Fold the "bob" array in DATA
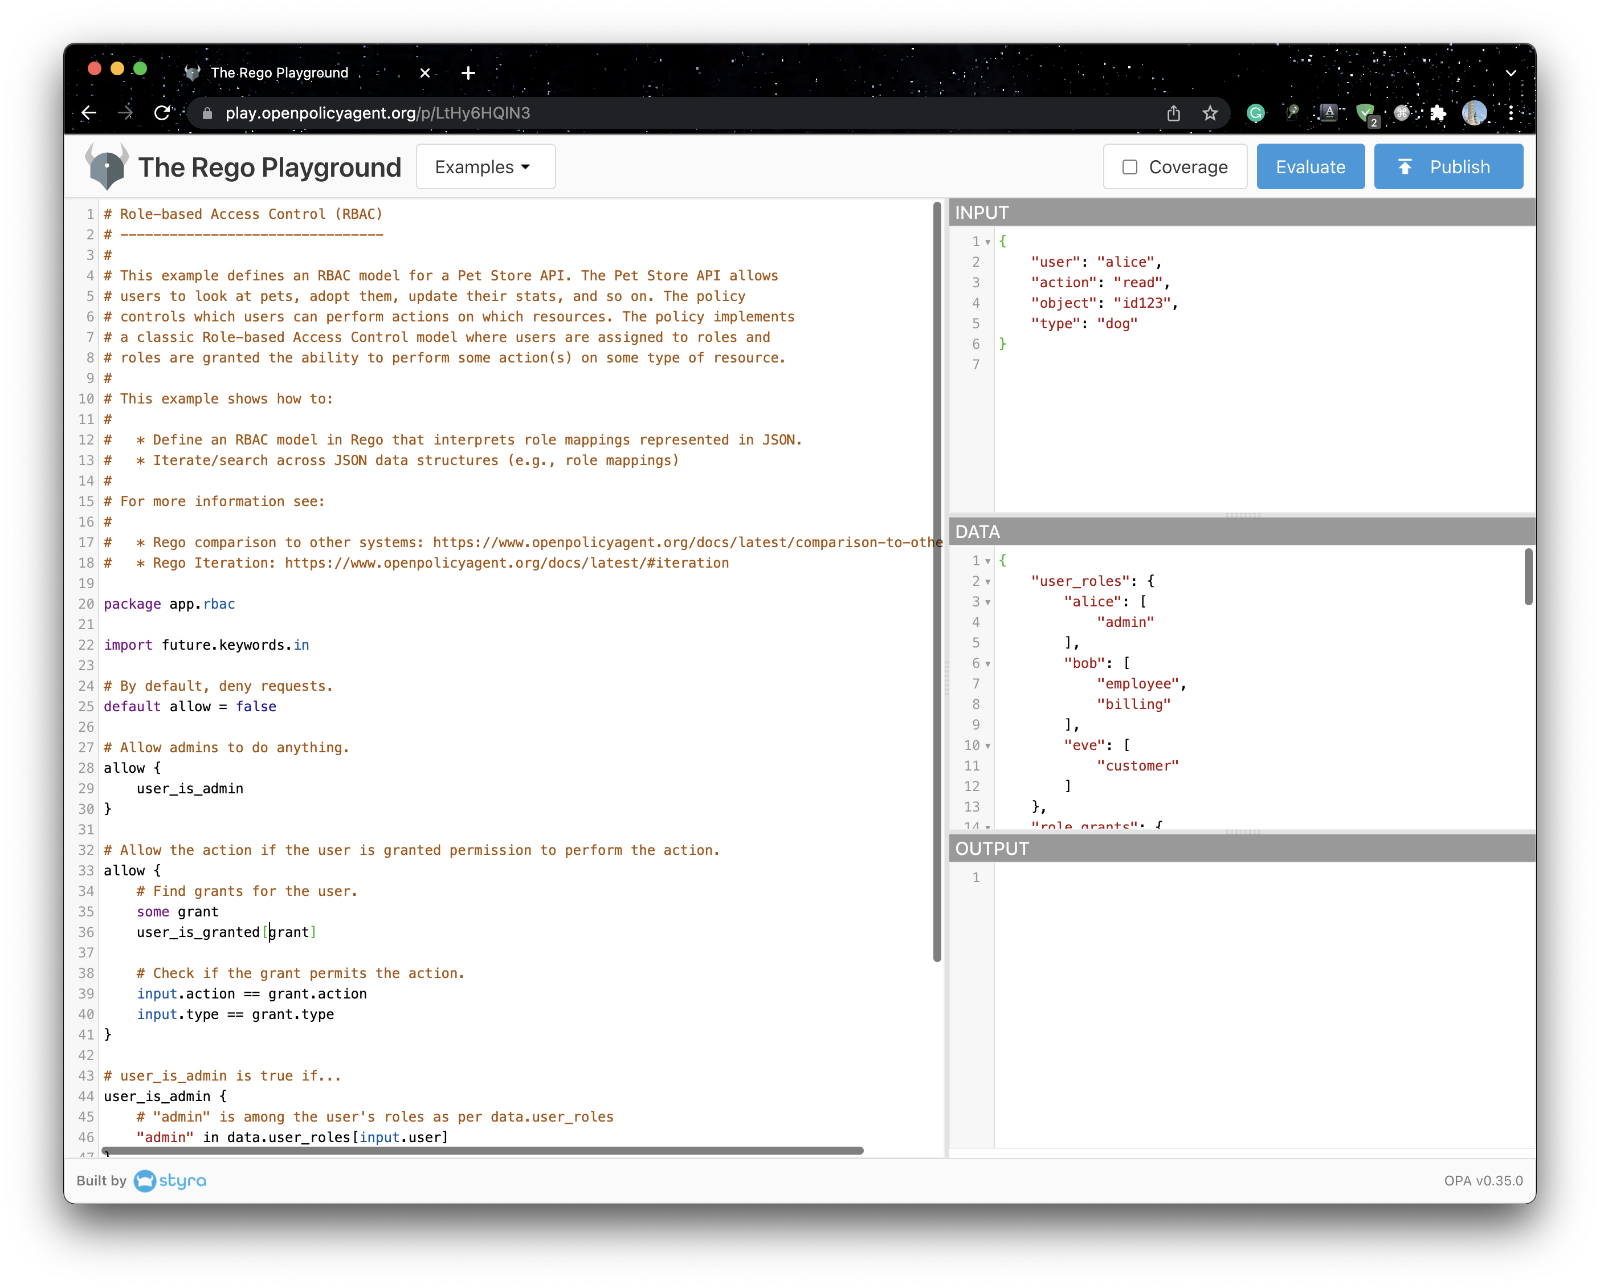This screenshot has width=1600, height=1288. (988, 664)
